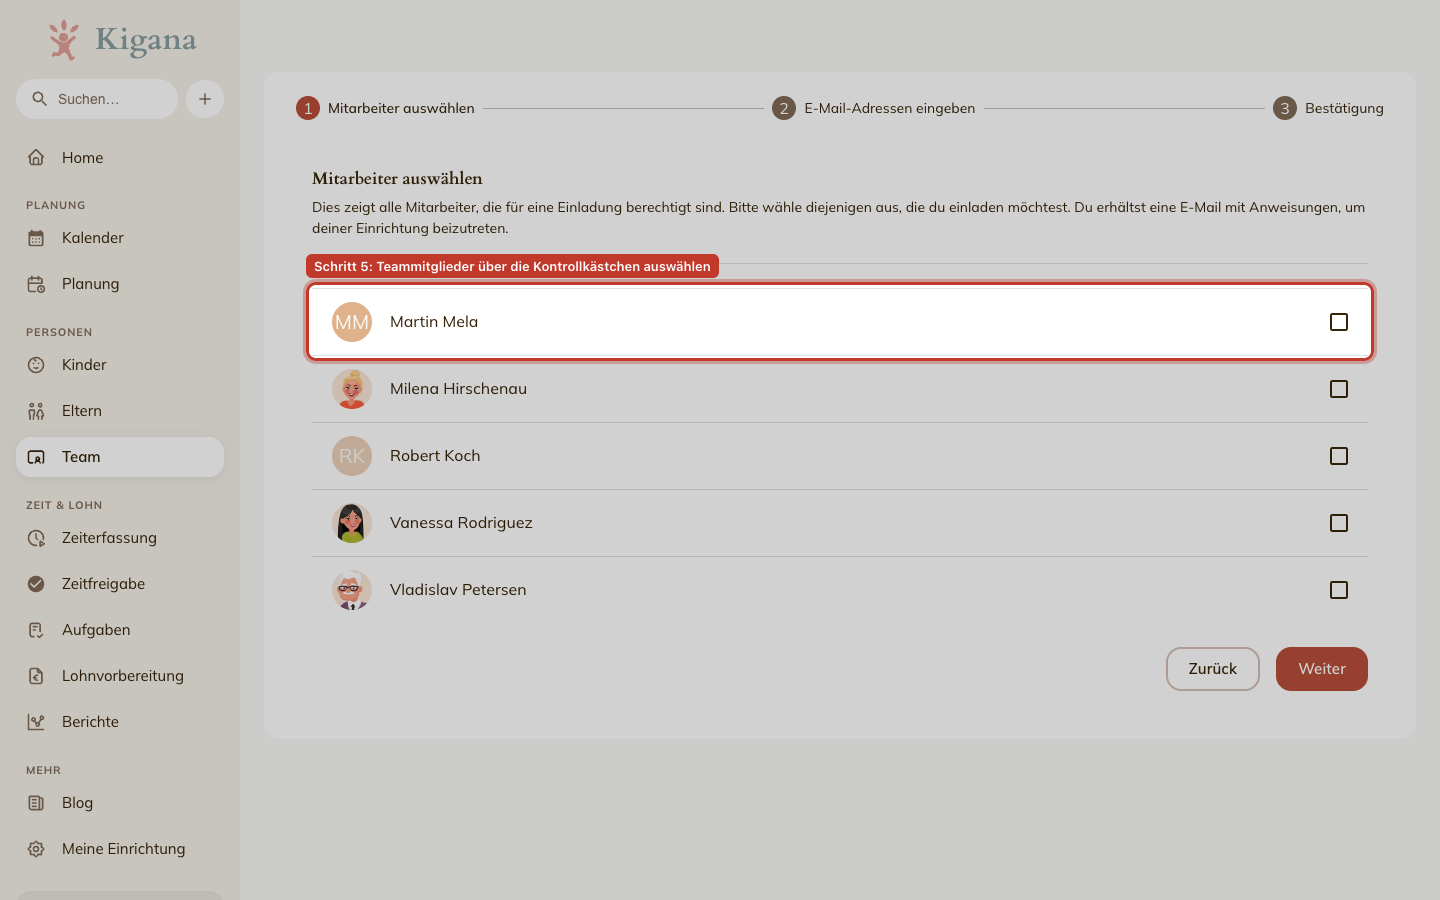Open Lohnvorbereitung via its document icon
The width and height of the screenshot is (1440, 900).
tap(36, 676)
